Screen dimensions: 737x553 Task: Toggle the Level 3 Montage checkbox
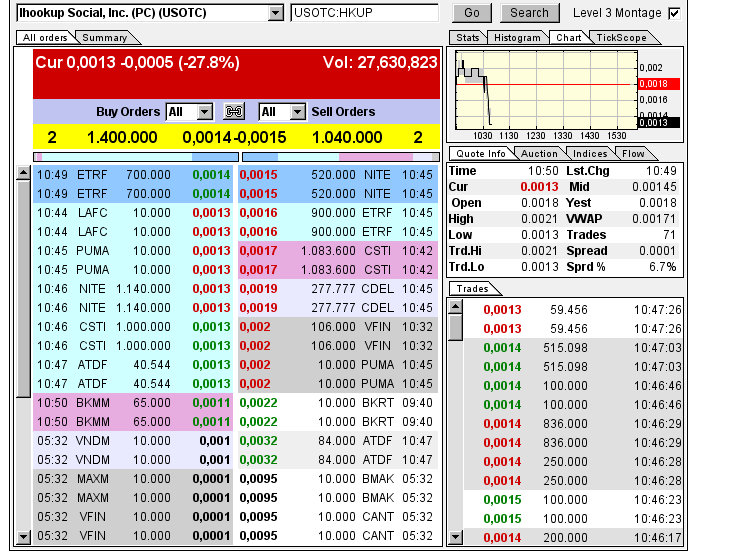[x=674, y=13]
